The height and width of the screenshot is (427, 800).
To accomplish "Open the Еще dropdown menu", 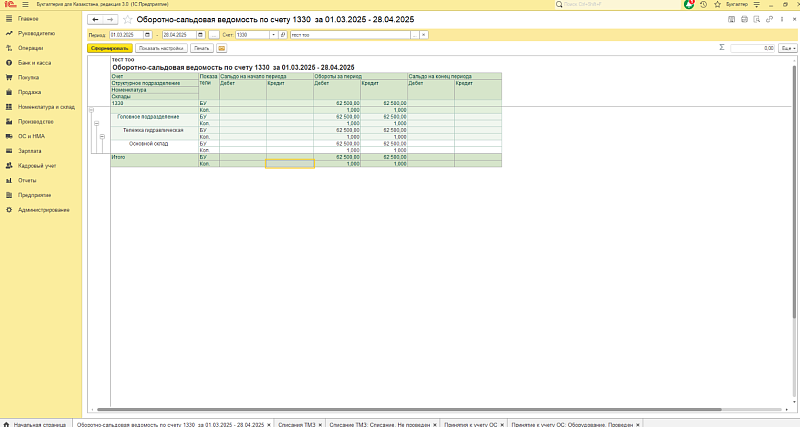I will pyautogui.click(x=789, y=47).
